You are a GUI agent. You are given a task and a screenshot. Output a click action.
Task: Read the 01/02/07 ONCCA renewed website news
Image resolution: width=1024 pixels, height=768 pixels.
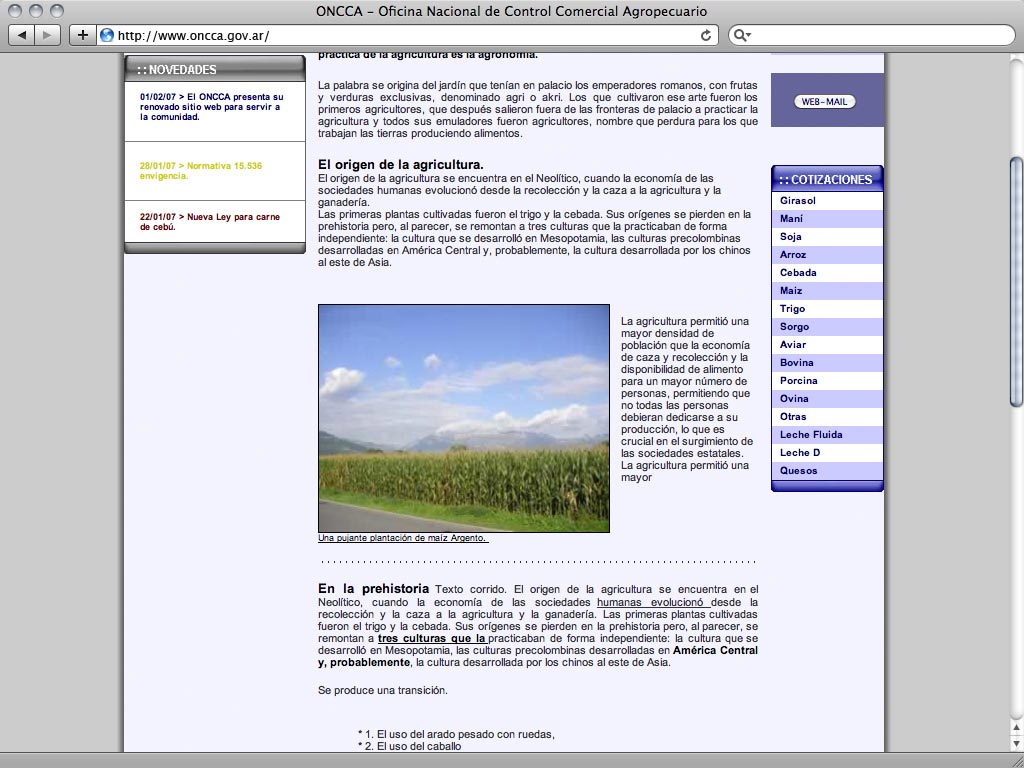[x=212, y=107]
